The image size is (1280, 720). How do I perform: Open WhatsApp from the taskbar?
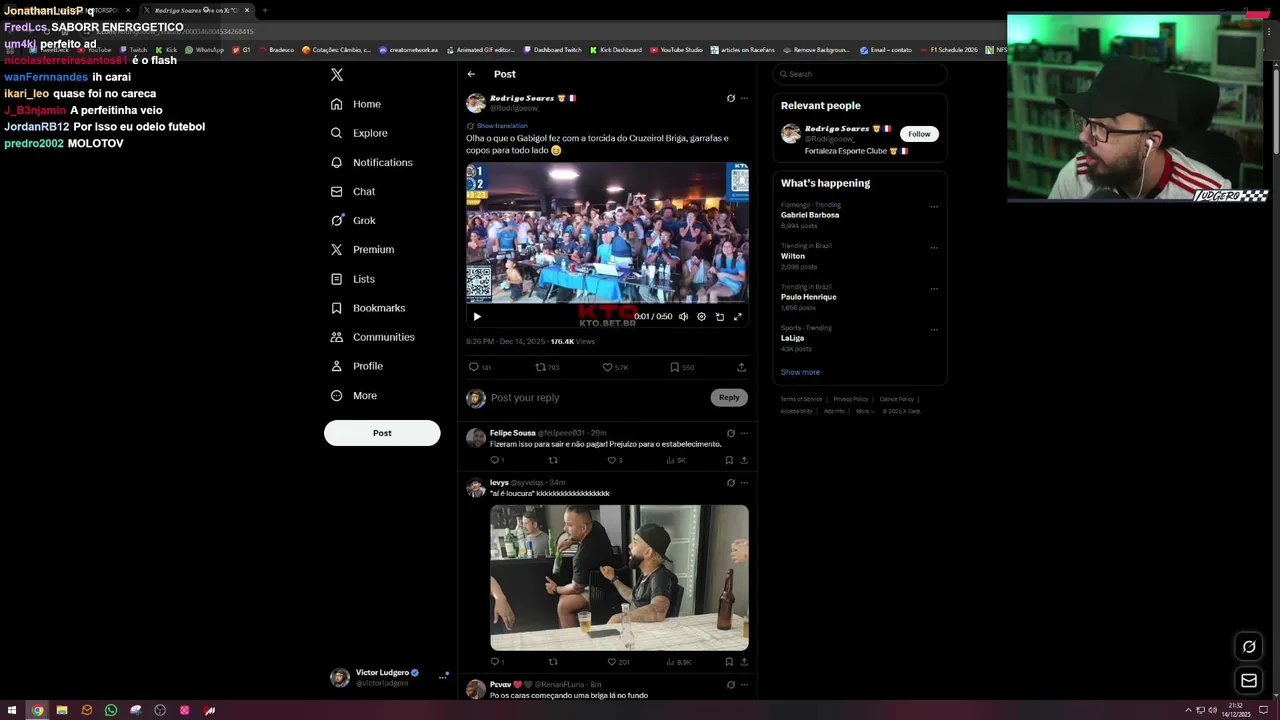111,711
